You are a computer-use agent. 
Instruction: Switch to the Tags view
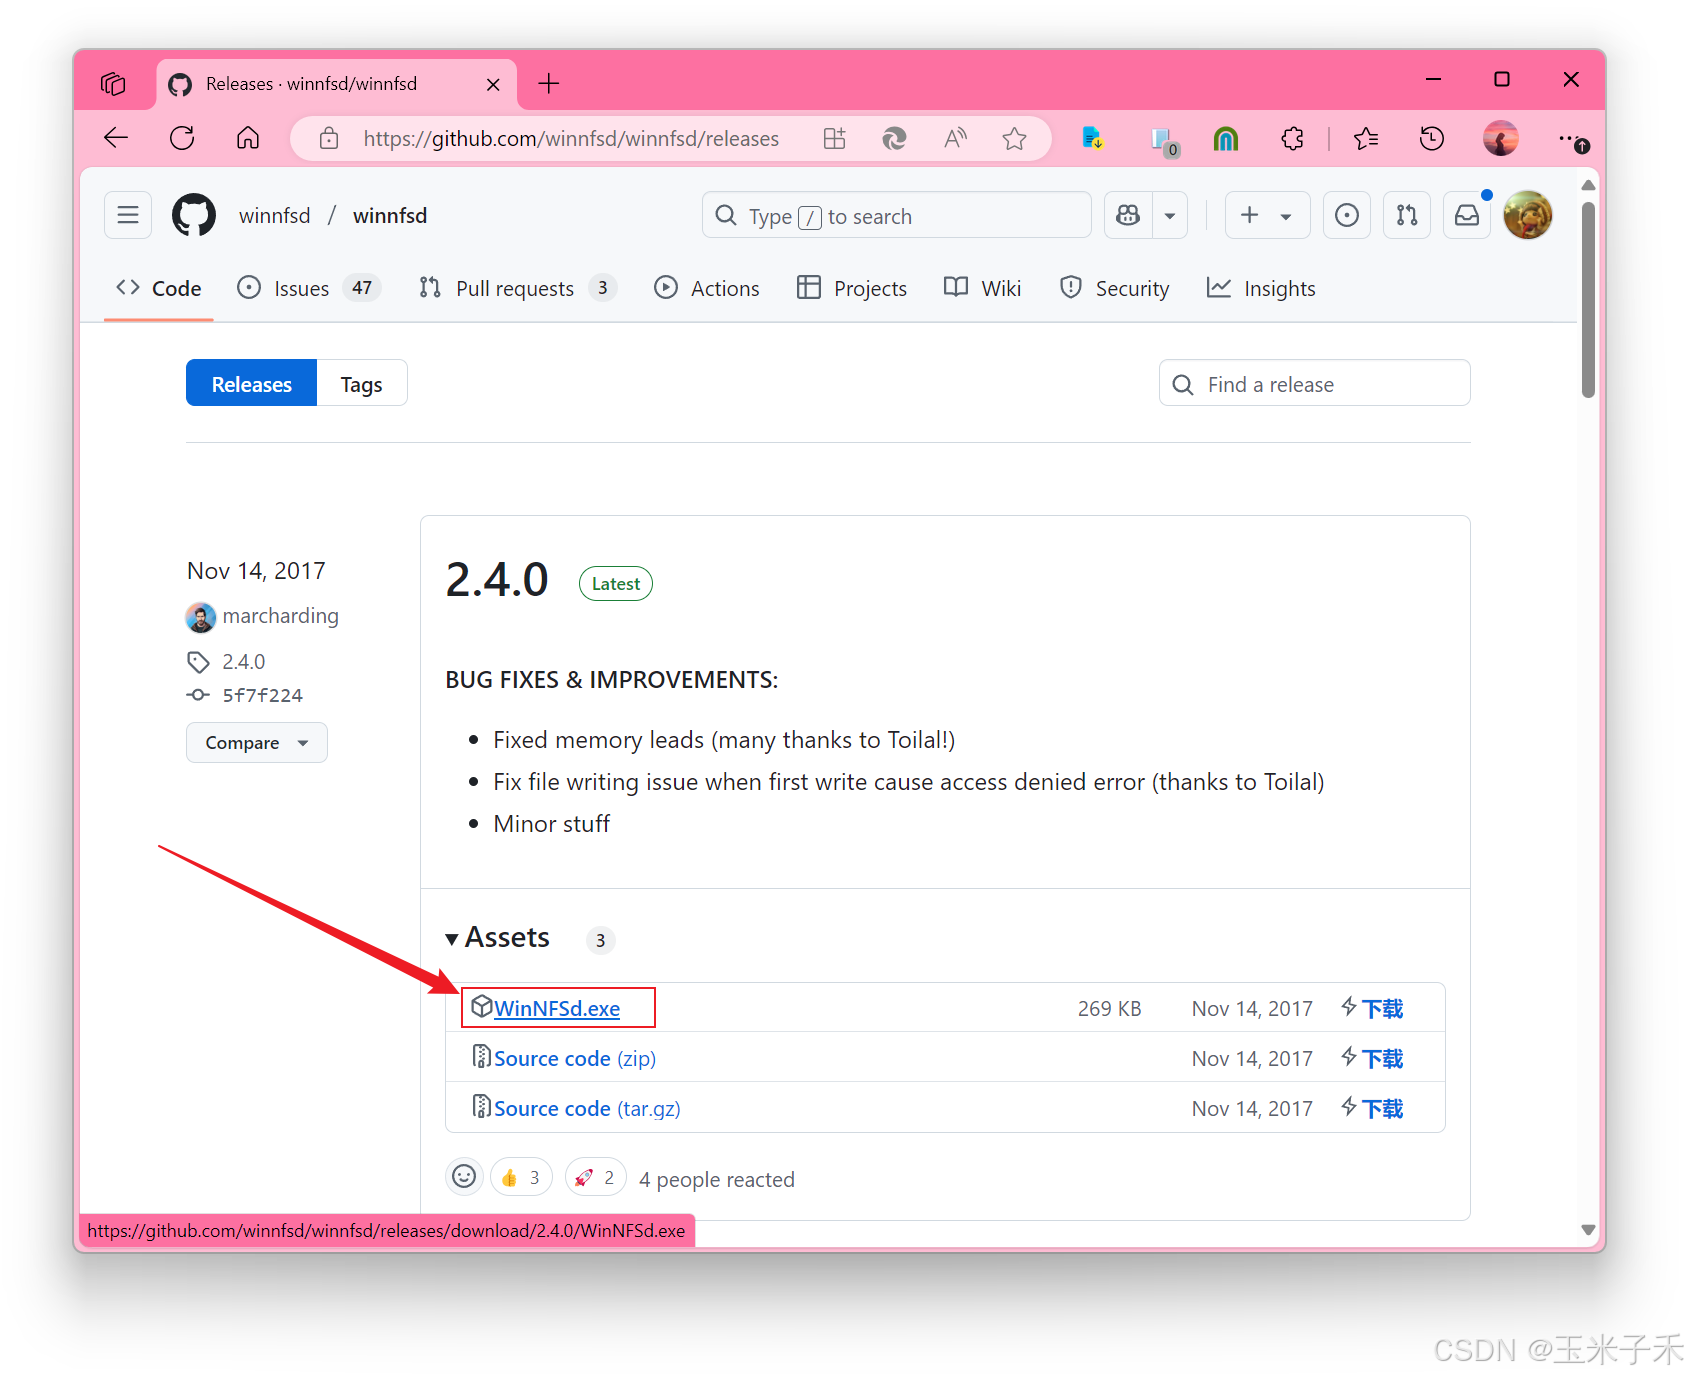[361, 384]
